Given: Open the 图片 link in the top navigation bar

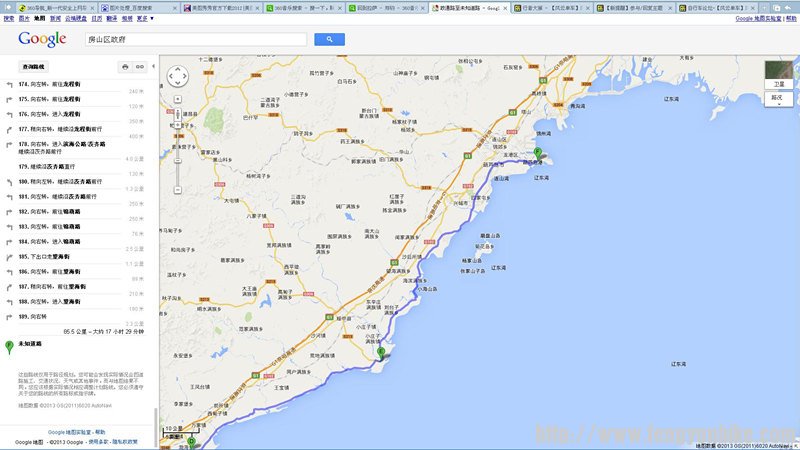Looking at the screenshot, I should pyautogui.click(x=24, y=18).
